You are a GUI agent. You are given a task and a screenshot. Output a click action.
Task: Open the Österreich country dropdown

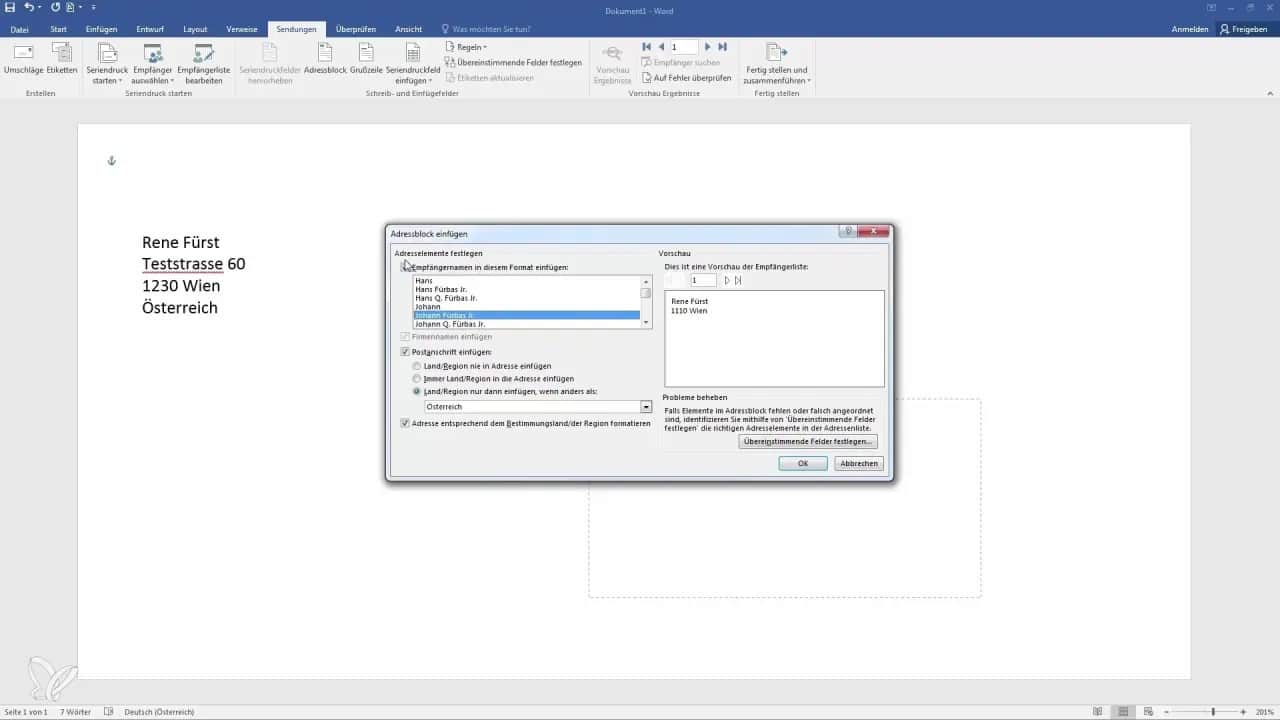[646, 407]
